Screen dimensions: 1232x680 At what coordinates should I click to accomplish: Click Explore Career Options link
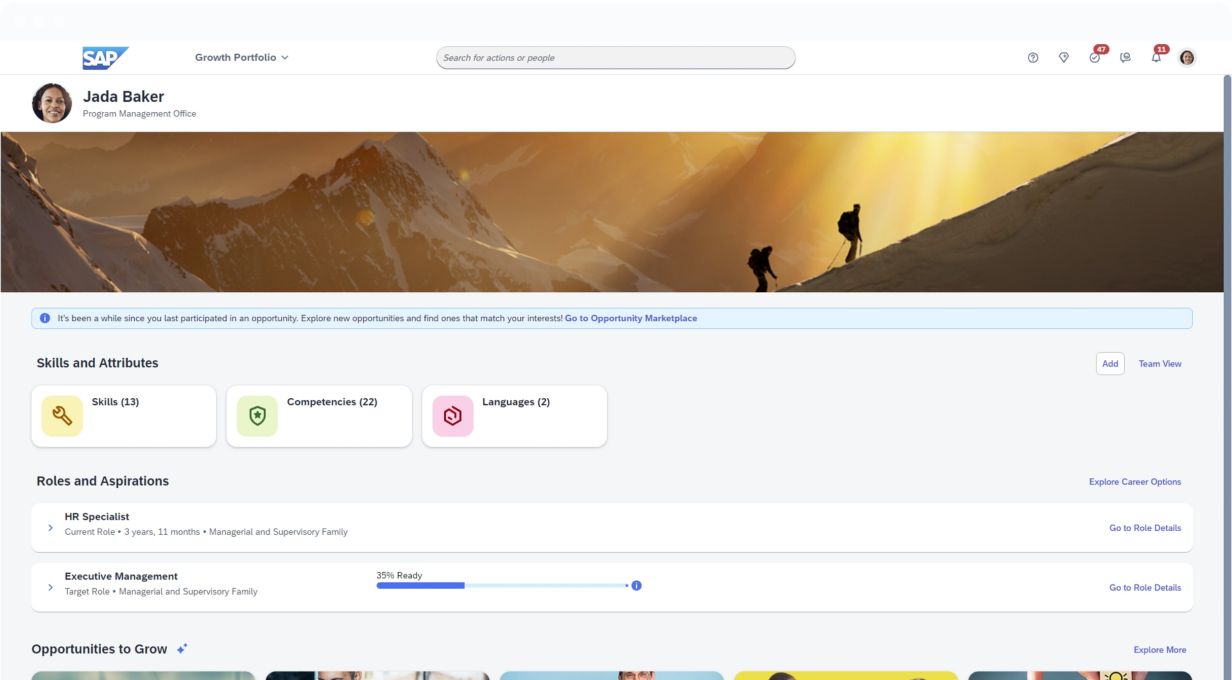coord(1134,482)
